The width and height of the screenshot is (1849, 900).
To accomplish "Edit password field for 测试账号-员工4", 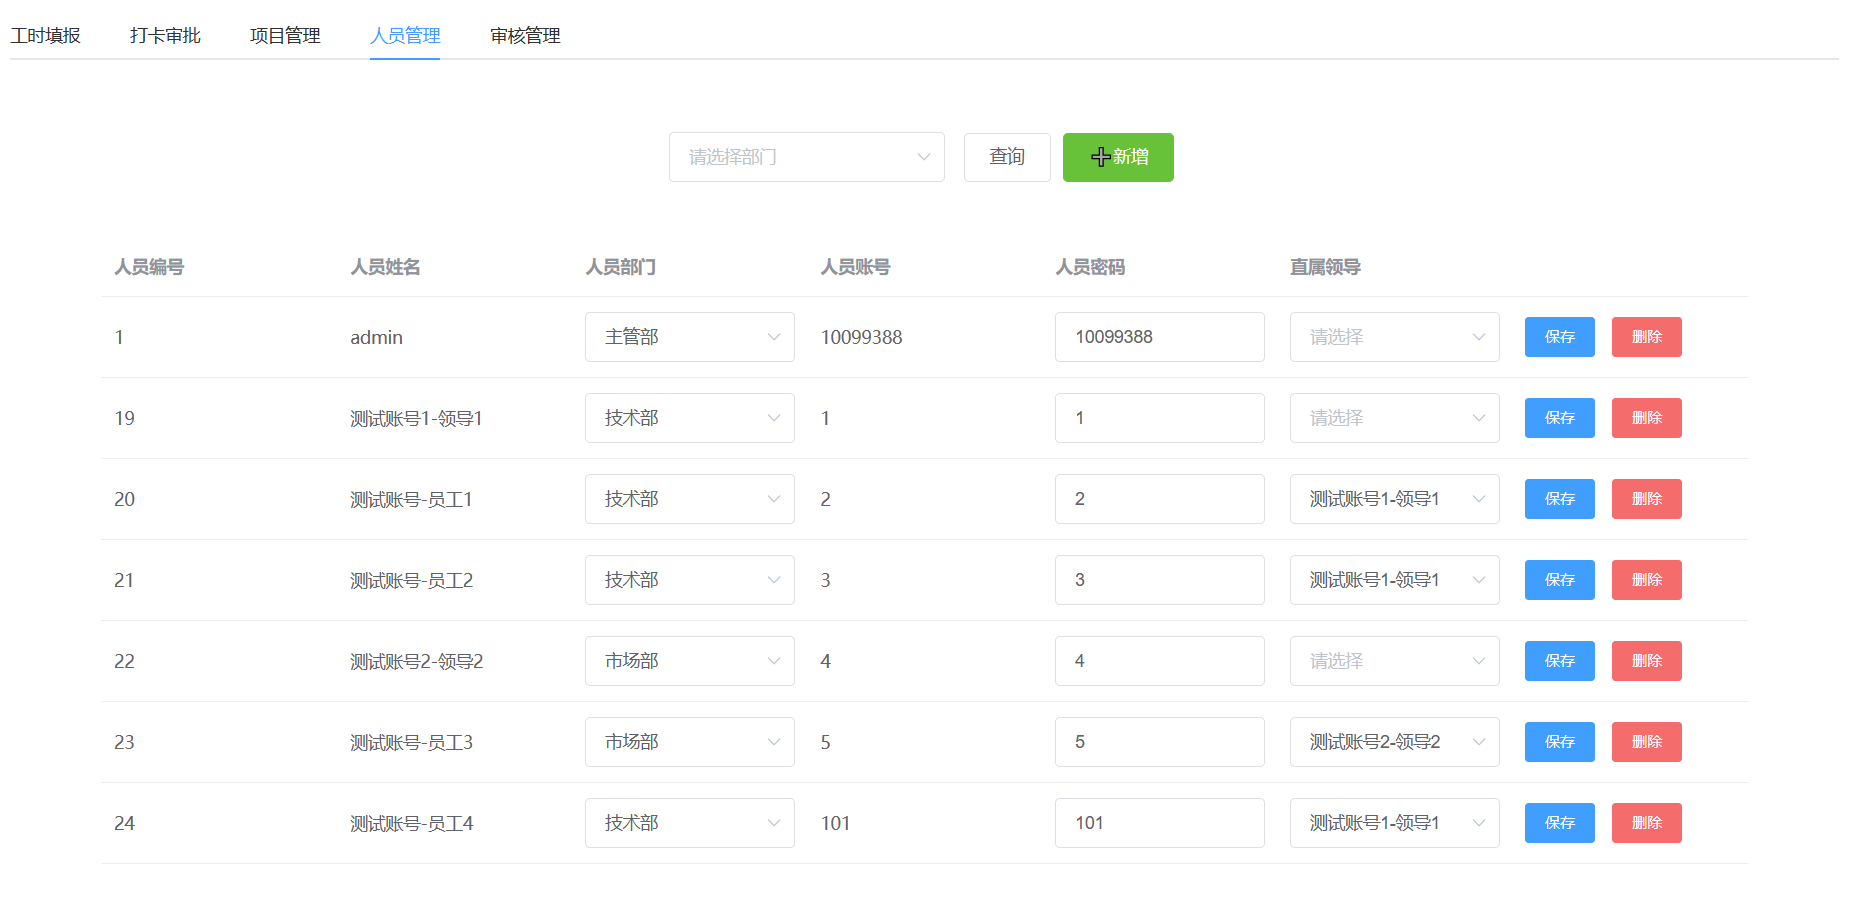I will pos(1160,823).
